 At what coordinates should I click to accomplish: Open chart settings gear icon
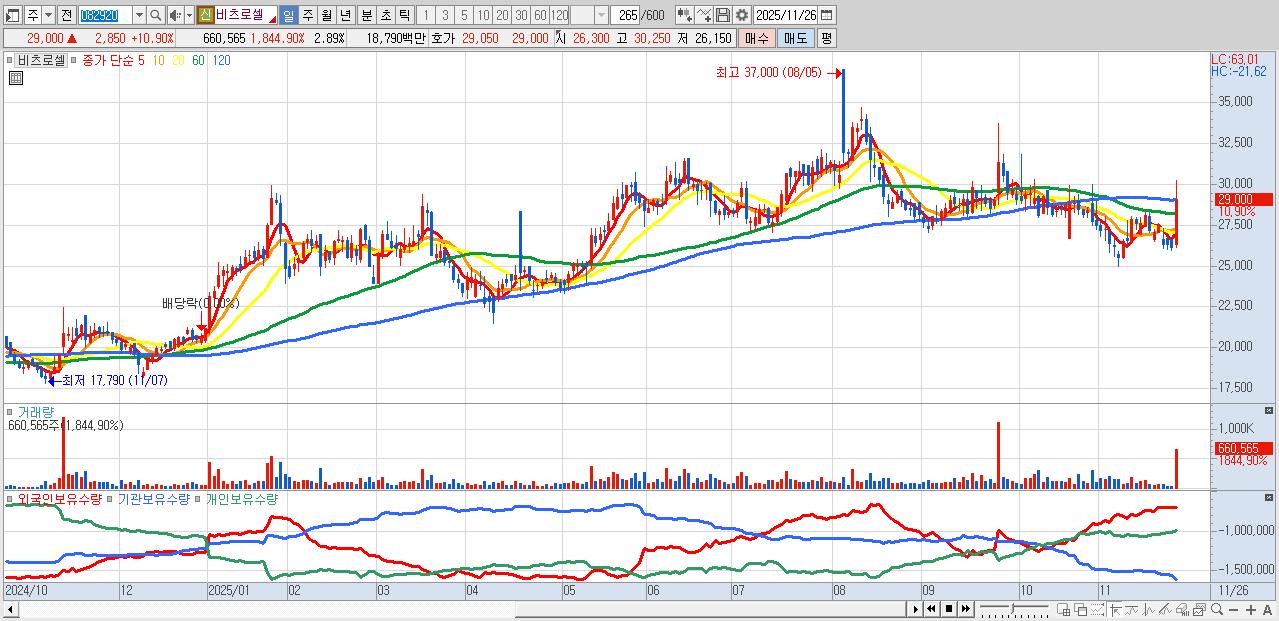pyautogui.click(x=742, y=15)
